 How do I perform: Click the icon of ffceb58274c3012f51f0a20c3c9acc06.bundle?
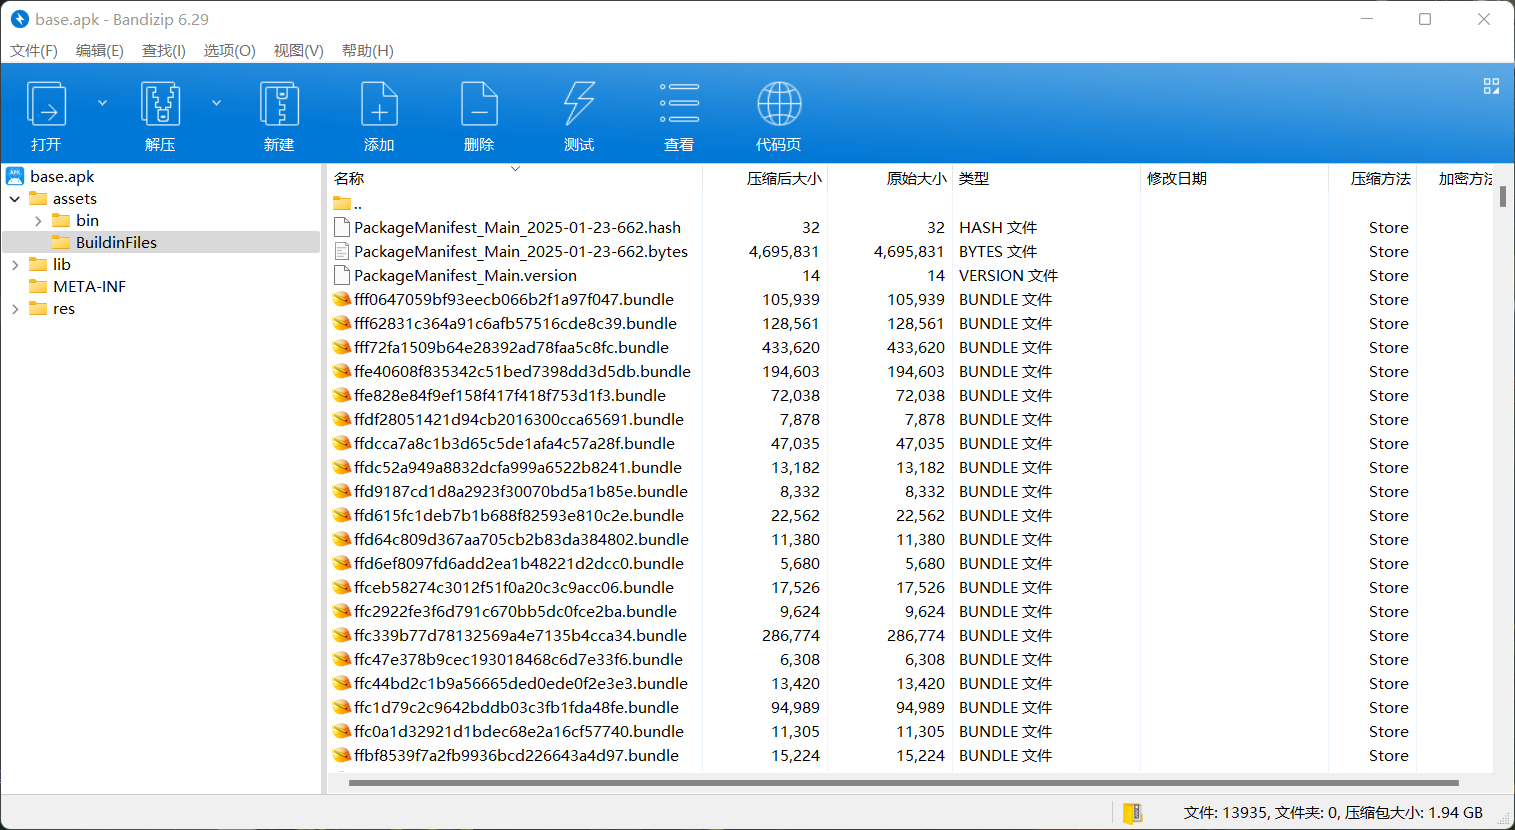tap(342, 587)
